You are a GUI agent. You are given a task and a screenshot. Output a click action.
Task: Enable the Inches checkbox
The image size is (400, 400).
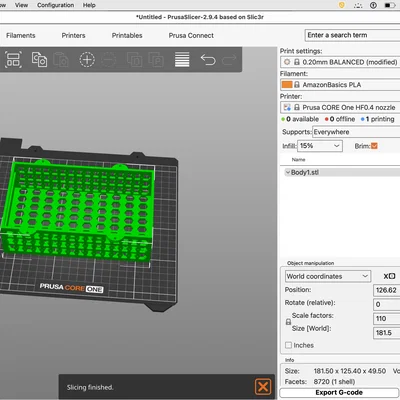[x=289, y=345]
